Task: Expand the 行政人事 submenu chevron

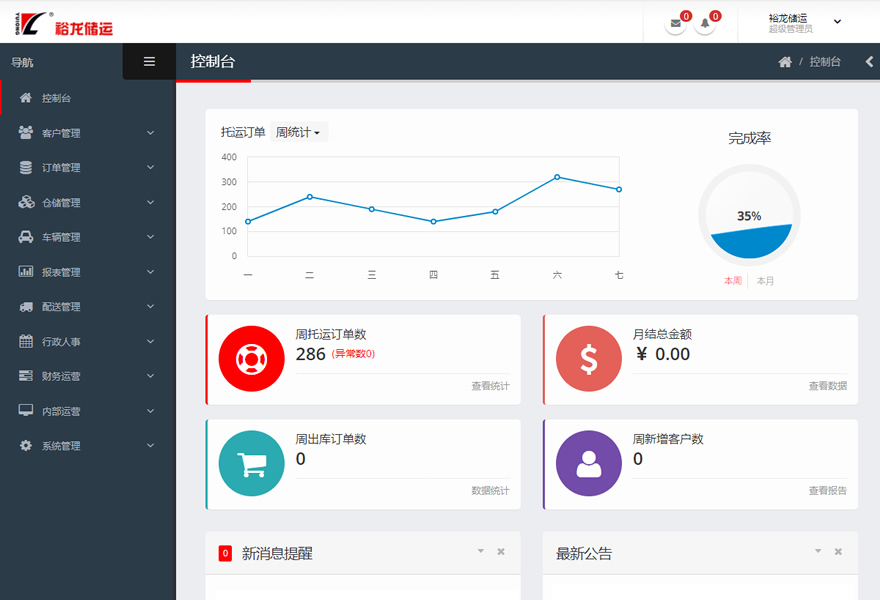Action: pos(150,341)
